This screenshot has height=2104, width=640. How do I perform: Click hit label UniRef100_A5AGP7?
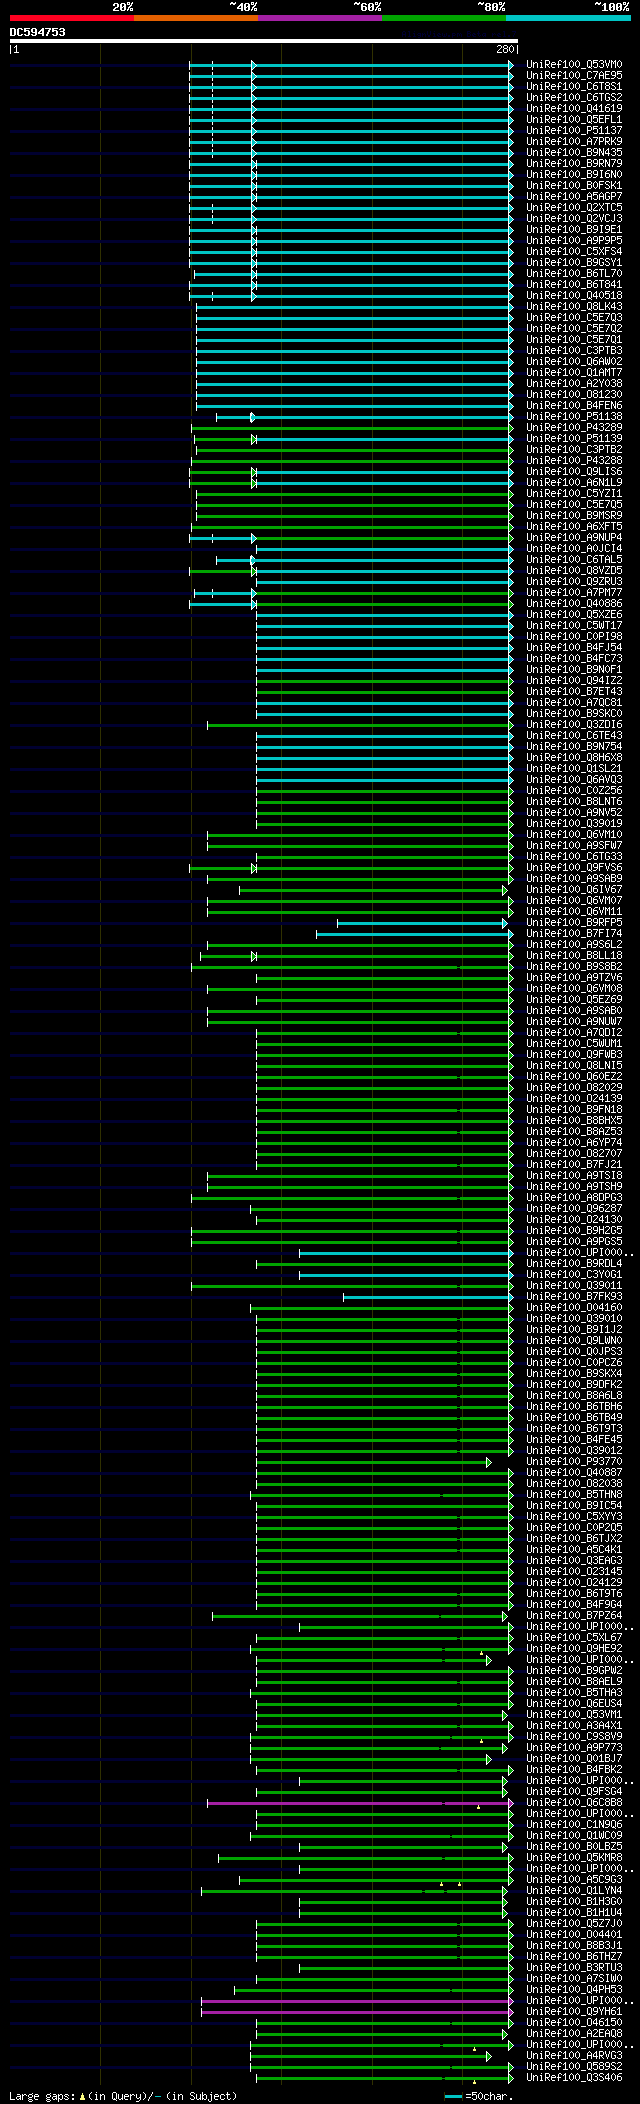point(574,196)
